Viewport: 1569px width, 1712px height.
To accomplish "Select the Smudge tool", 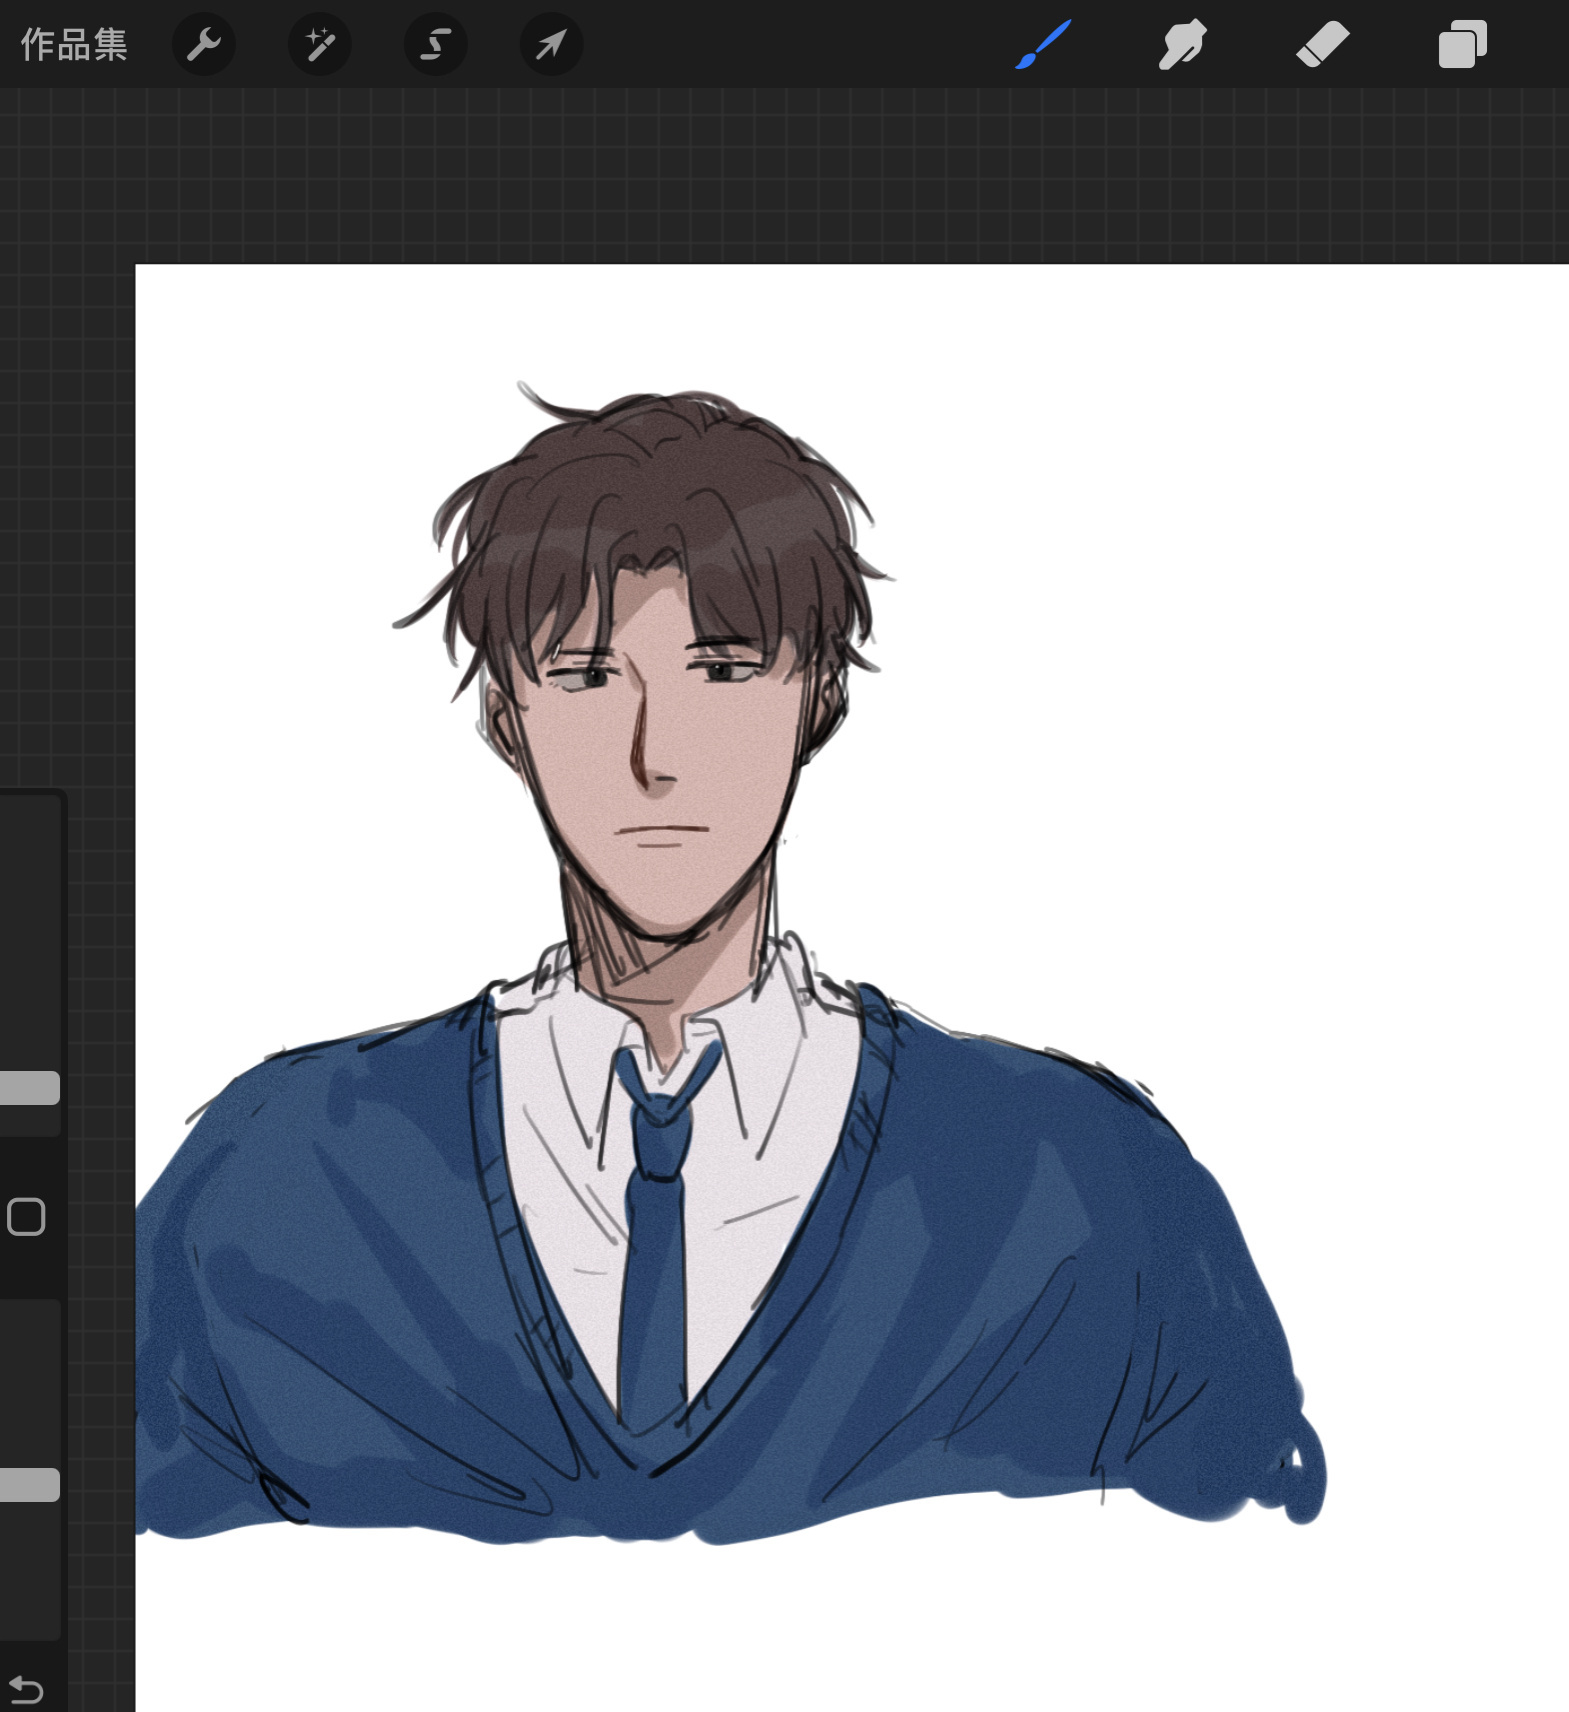I will click(x=1182, y=45).
